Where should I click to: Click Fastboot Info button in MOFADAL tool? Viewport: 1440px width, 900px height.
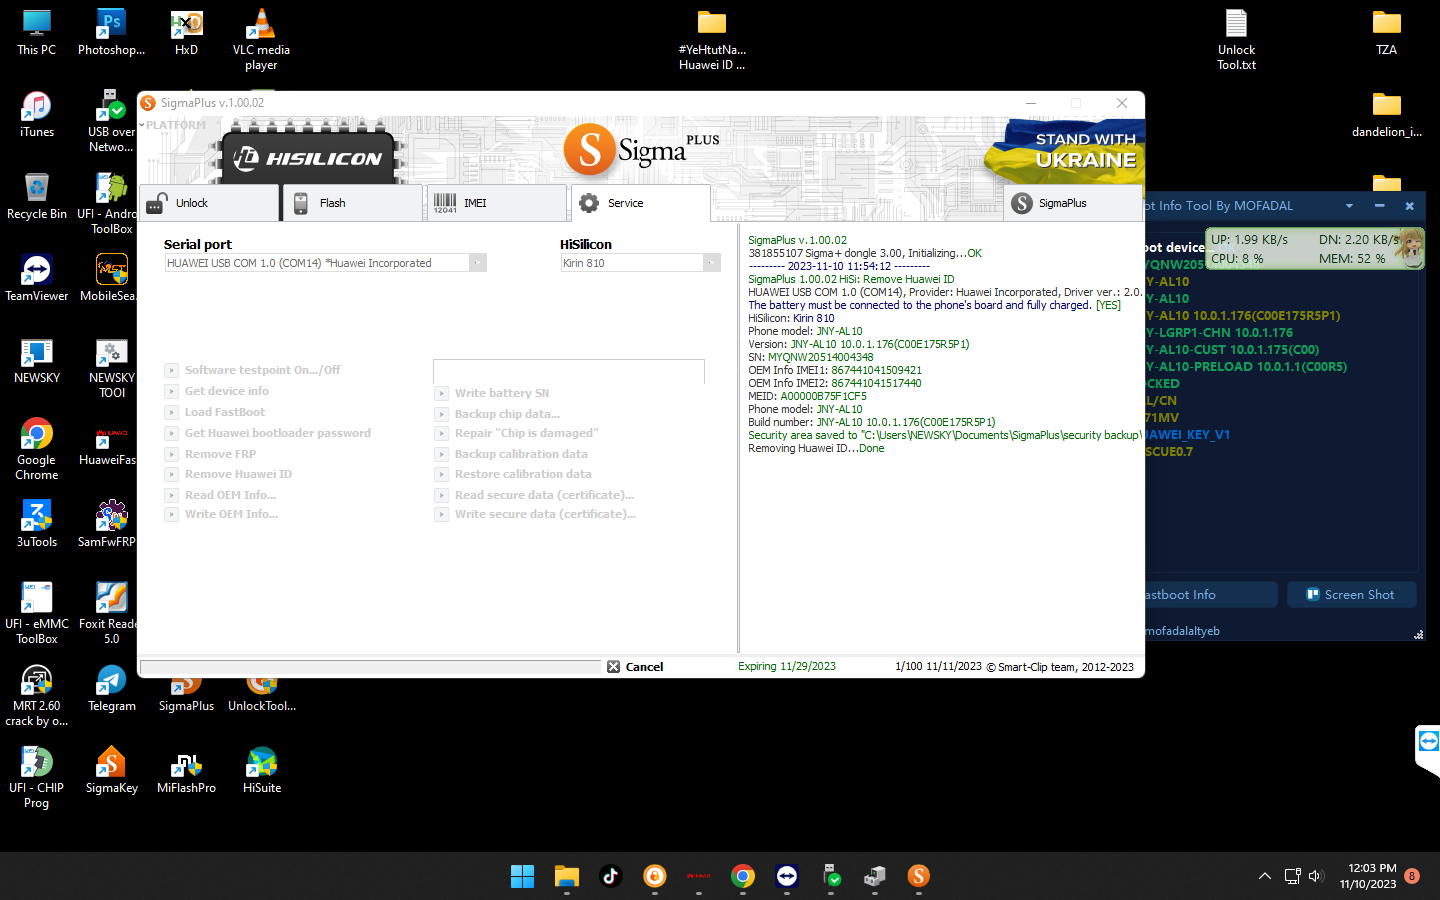pos(1211,595)
